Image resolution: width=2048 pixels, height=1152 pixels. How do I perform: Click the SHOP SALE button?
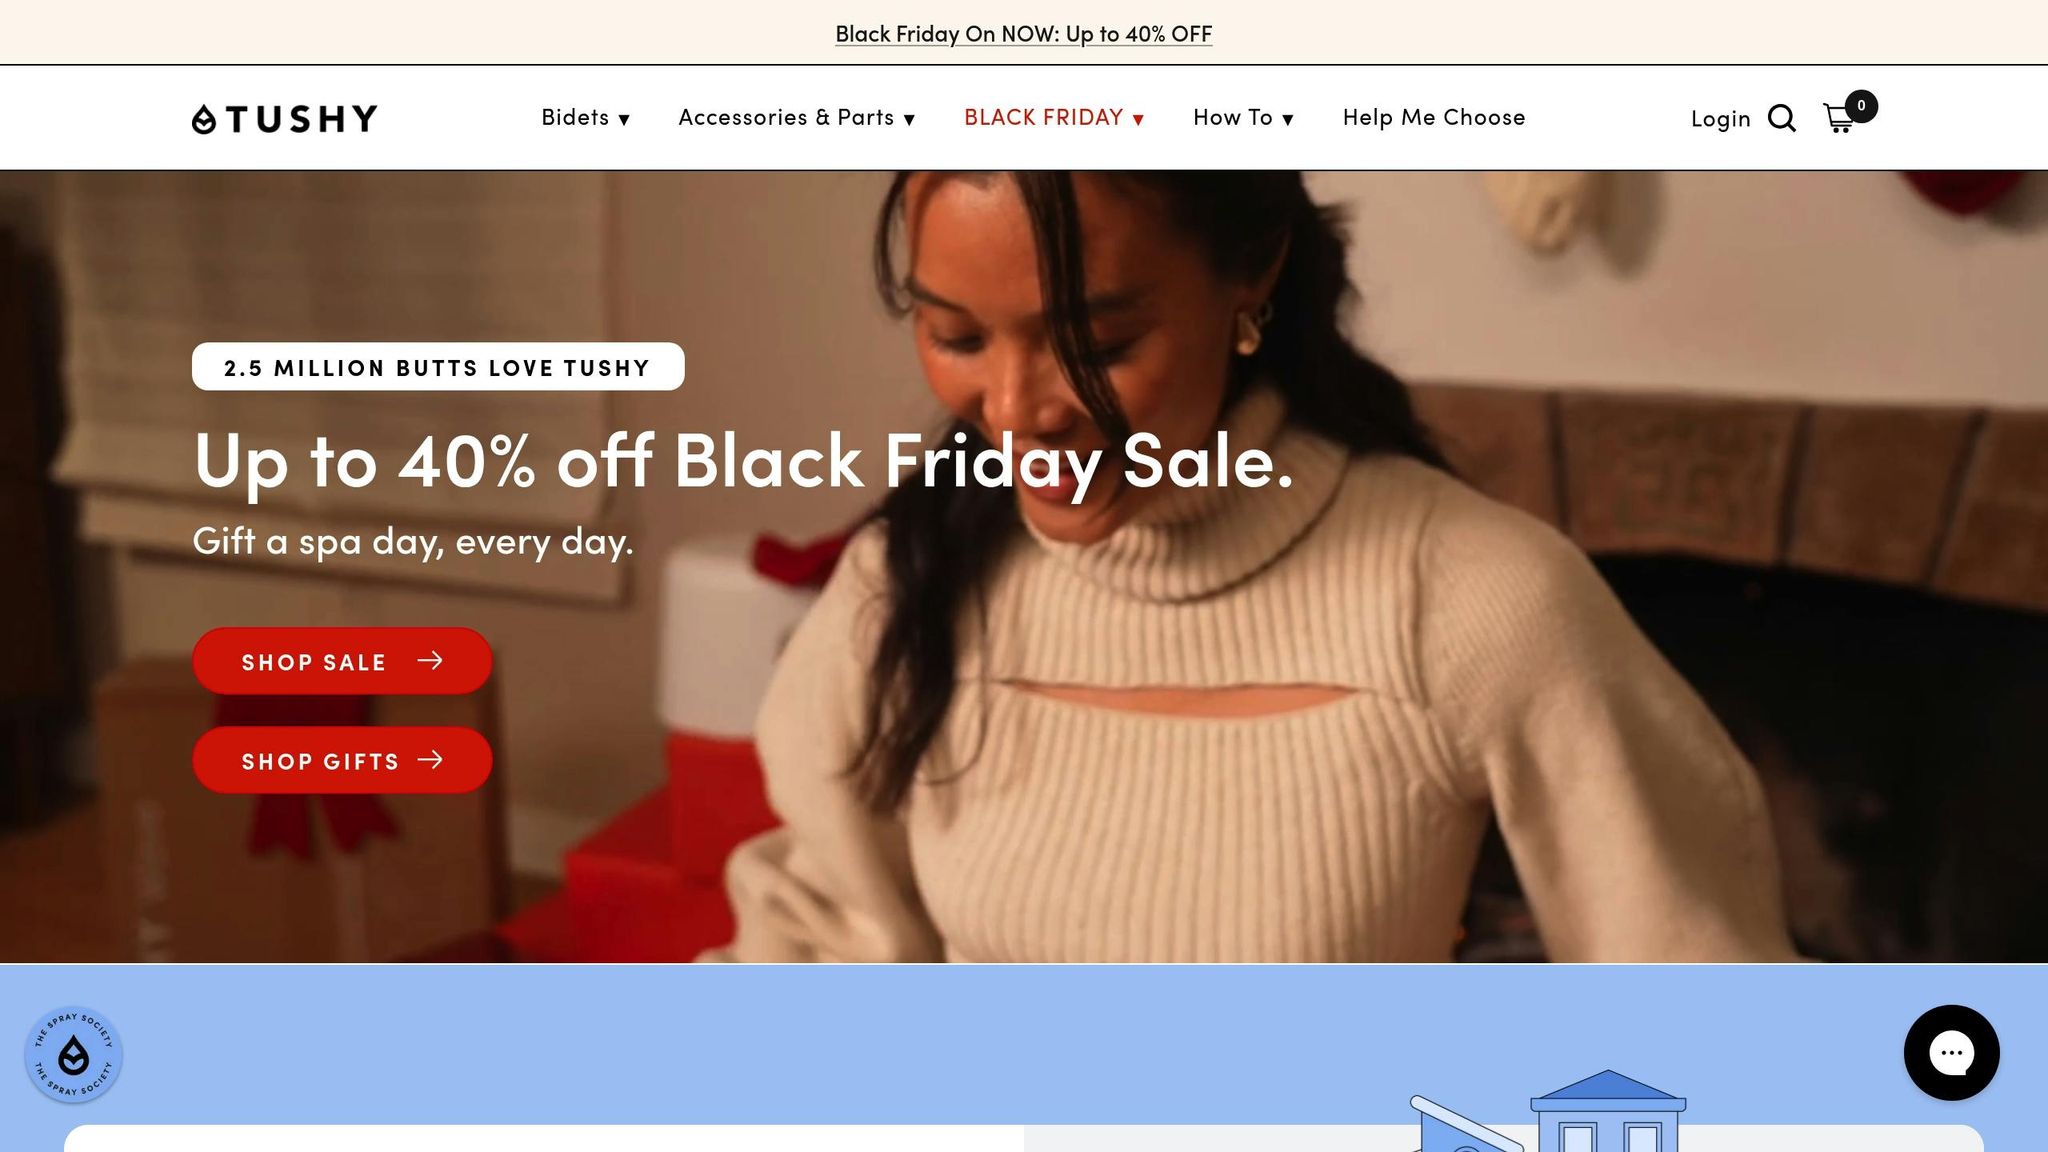(x=342, y=661)
